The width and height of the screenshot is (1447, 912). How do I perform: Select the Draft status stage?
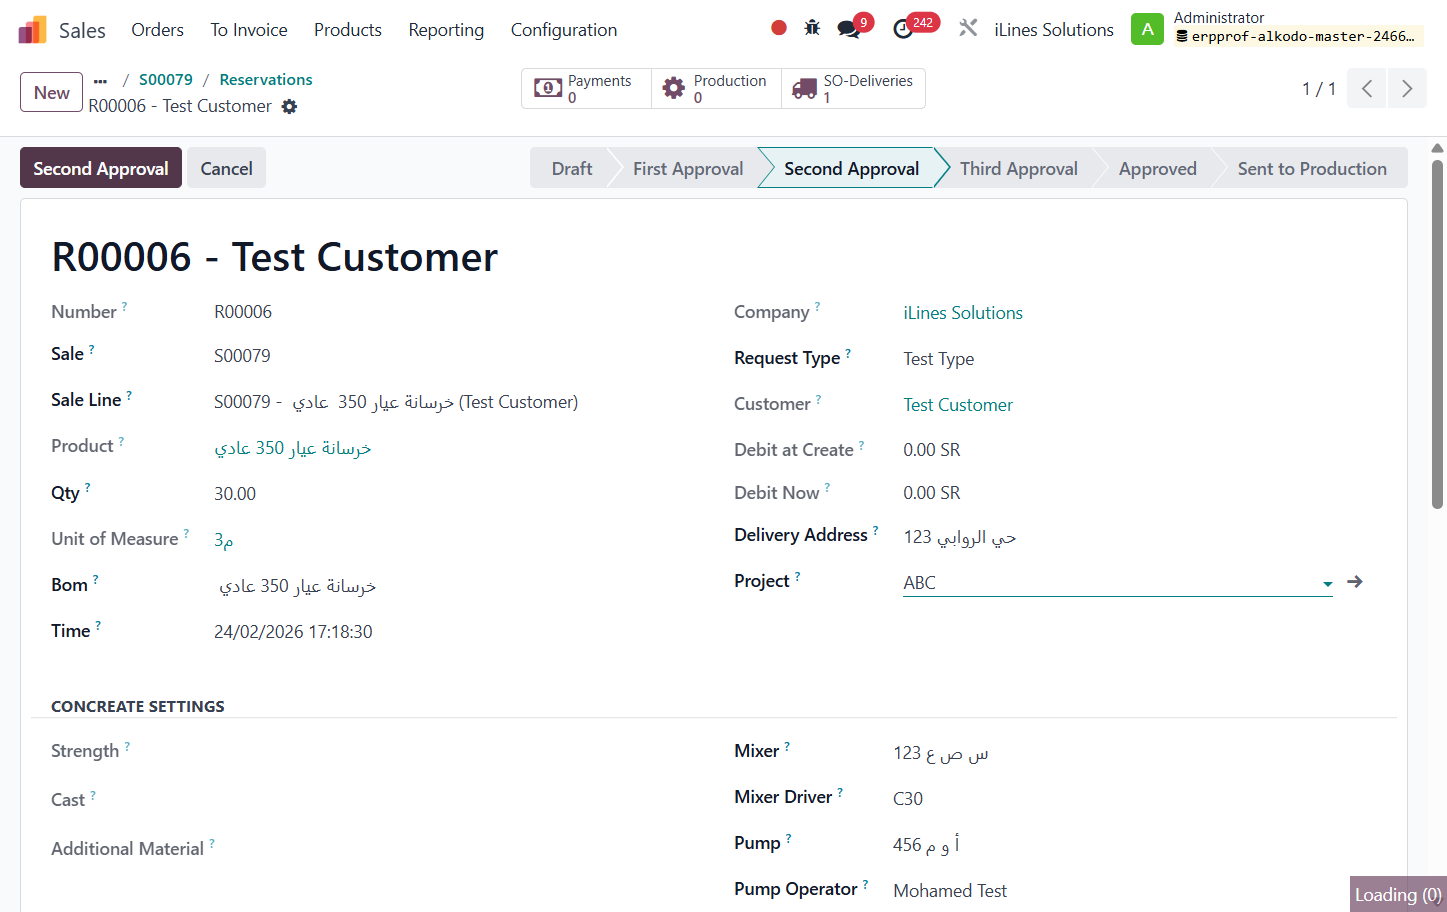[x=571, y=168]
